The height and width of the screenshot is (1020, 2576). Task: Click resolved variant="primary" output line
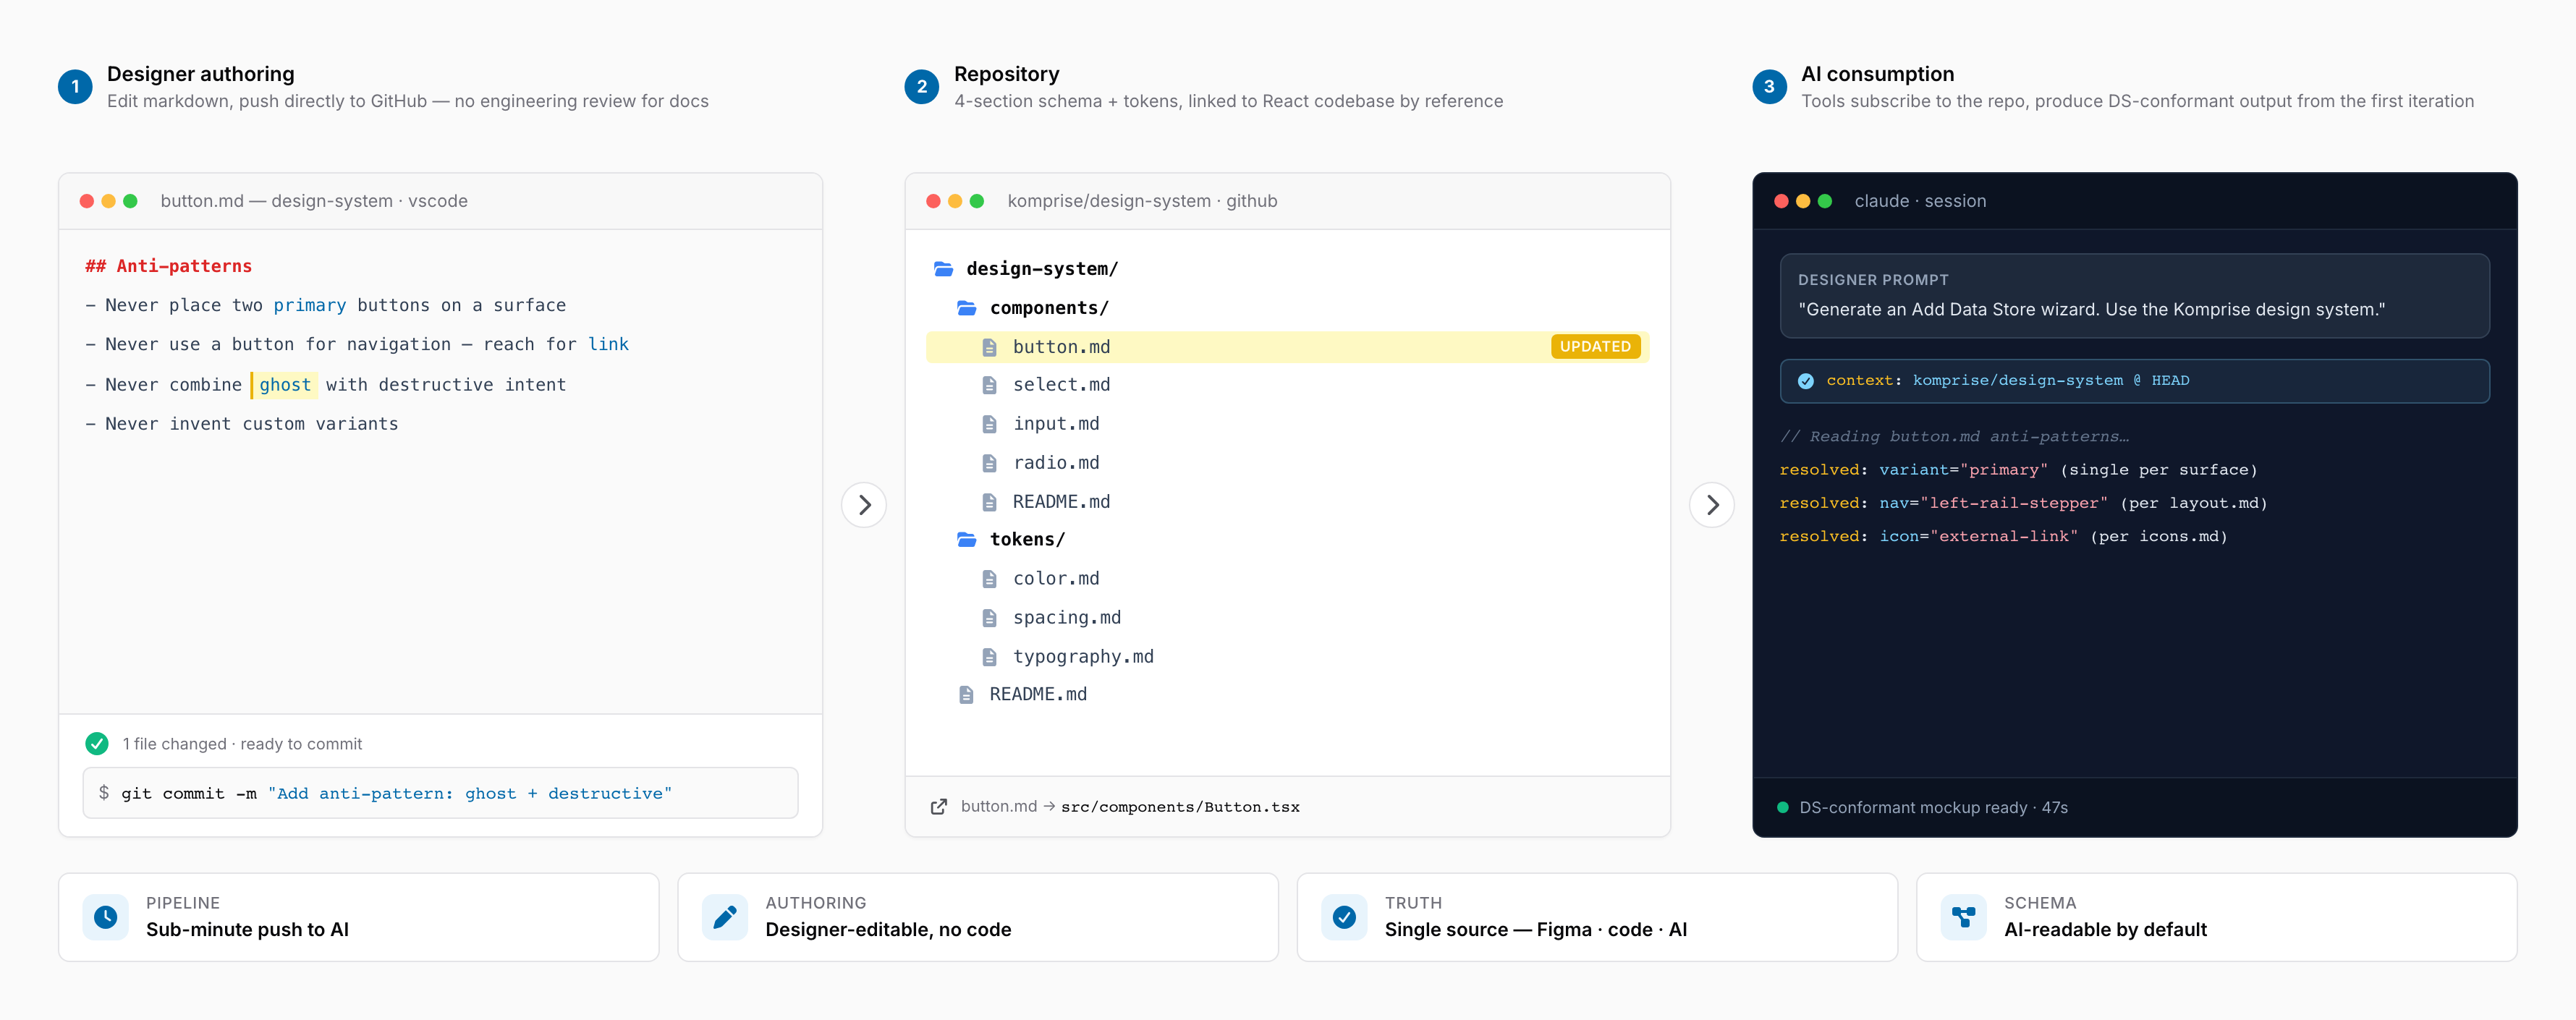click(x=2018, y=470)
